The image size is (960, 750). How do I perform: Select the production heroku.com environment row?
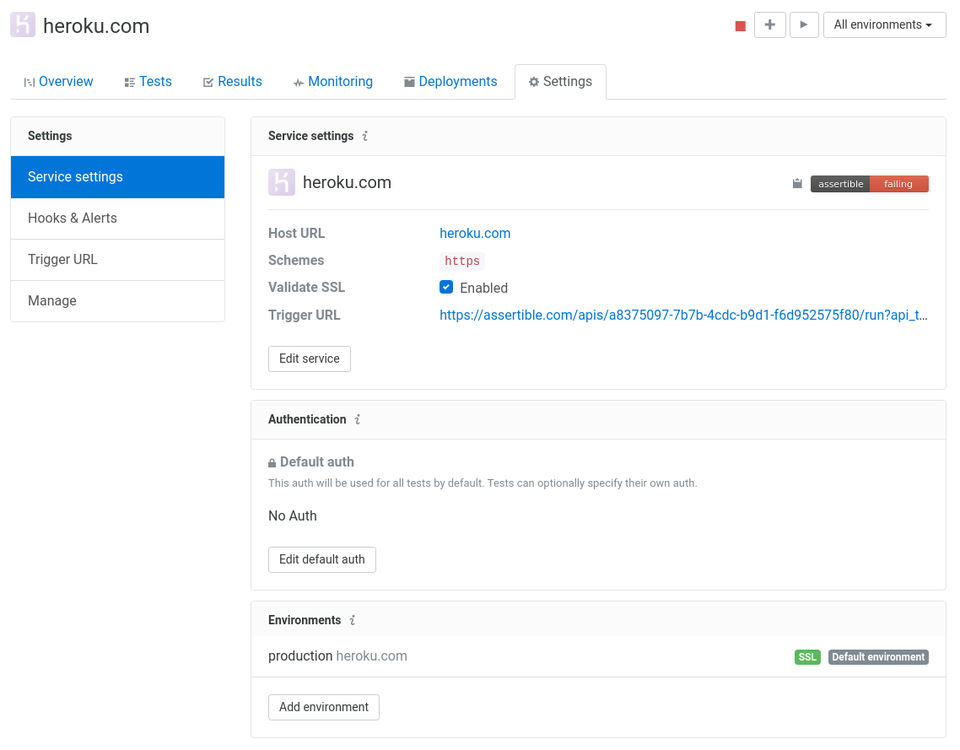tap(598, 656)
